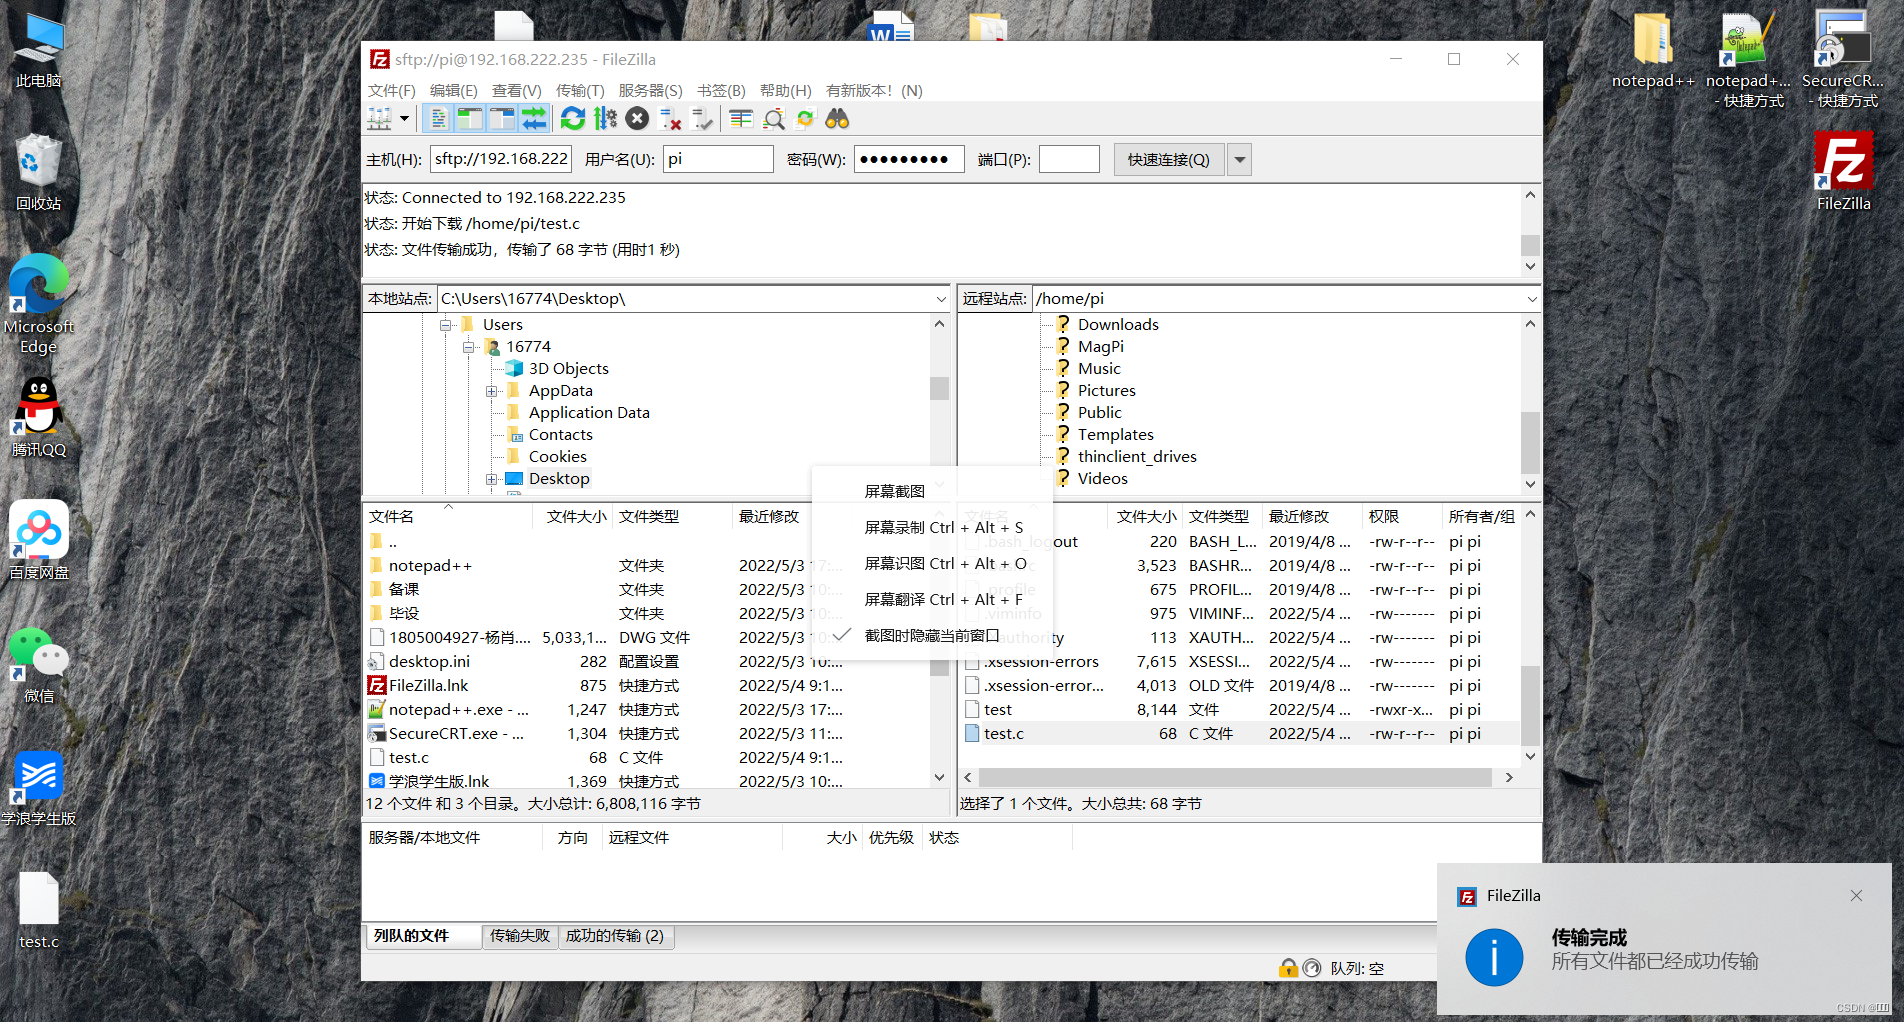
Task: Sort local files by 文件名 column
Action: pos(449,517)
